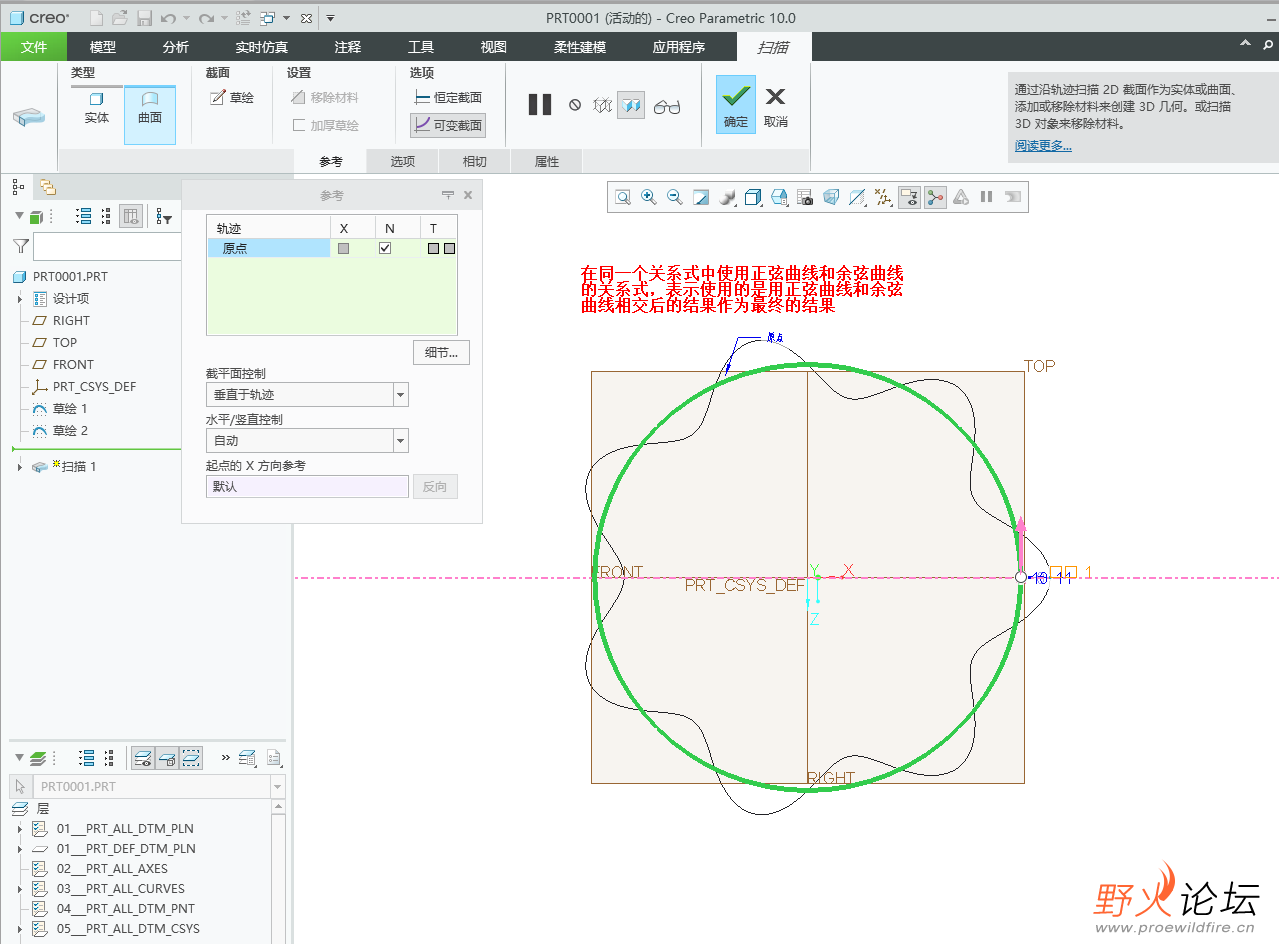Open the 相切 sub-tab in sweep dashboard
1279x944 pixels.
point(475,162)
